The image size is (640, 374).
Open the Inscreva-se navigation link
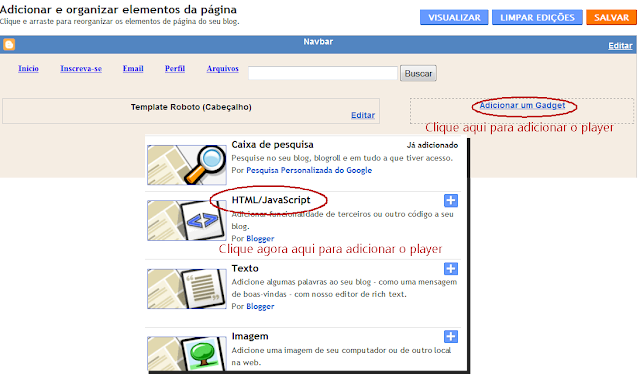click(81, 69)
